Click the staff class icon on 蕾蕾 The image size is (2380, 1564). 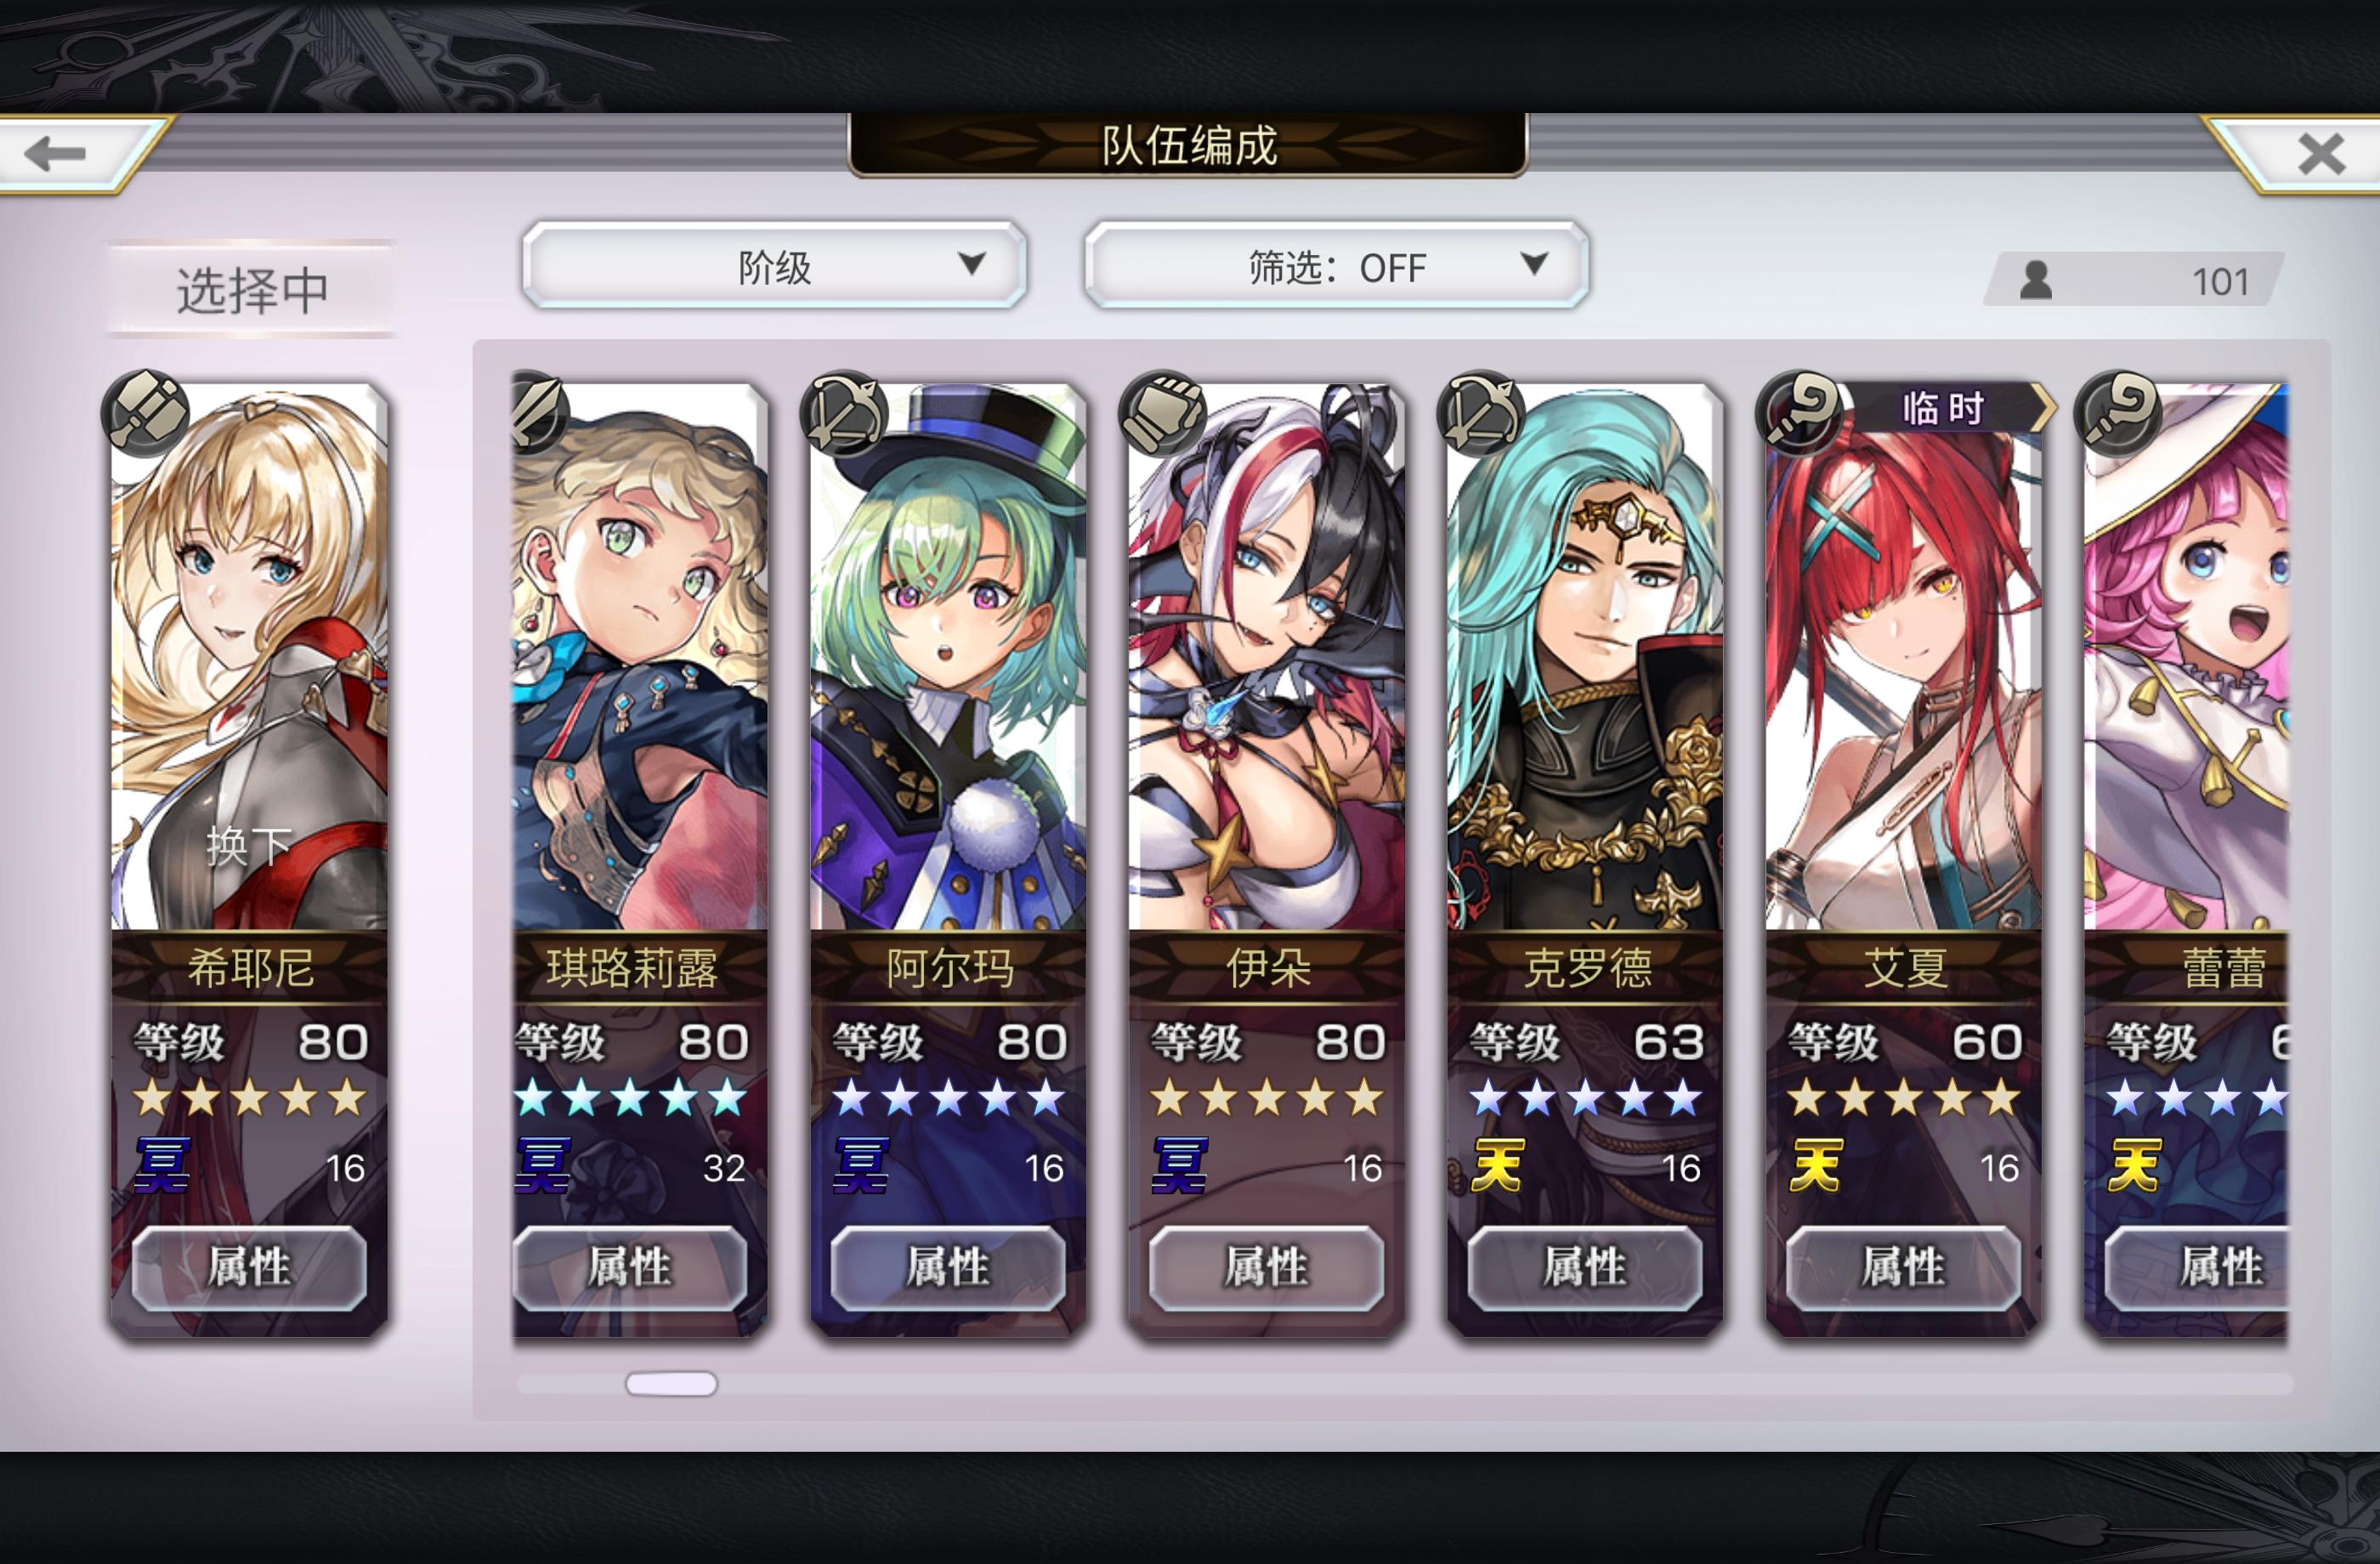pos(2119,413)
